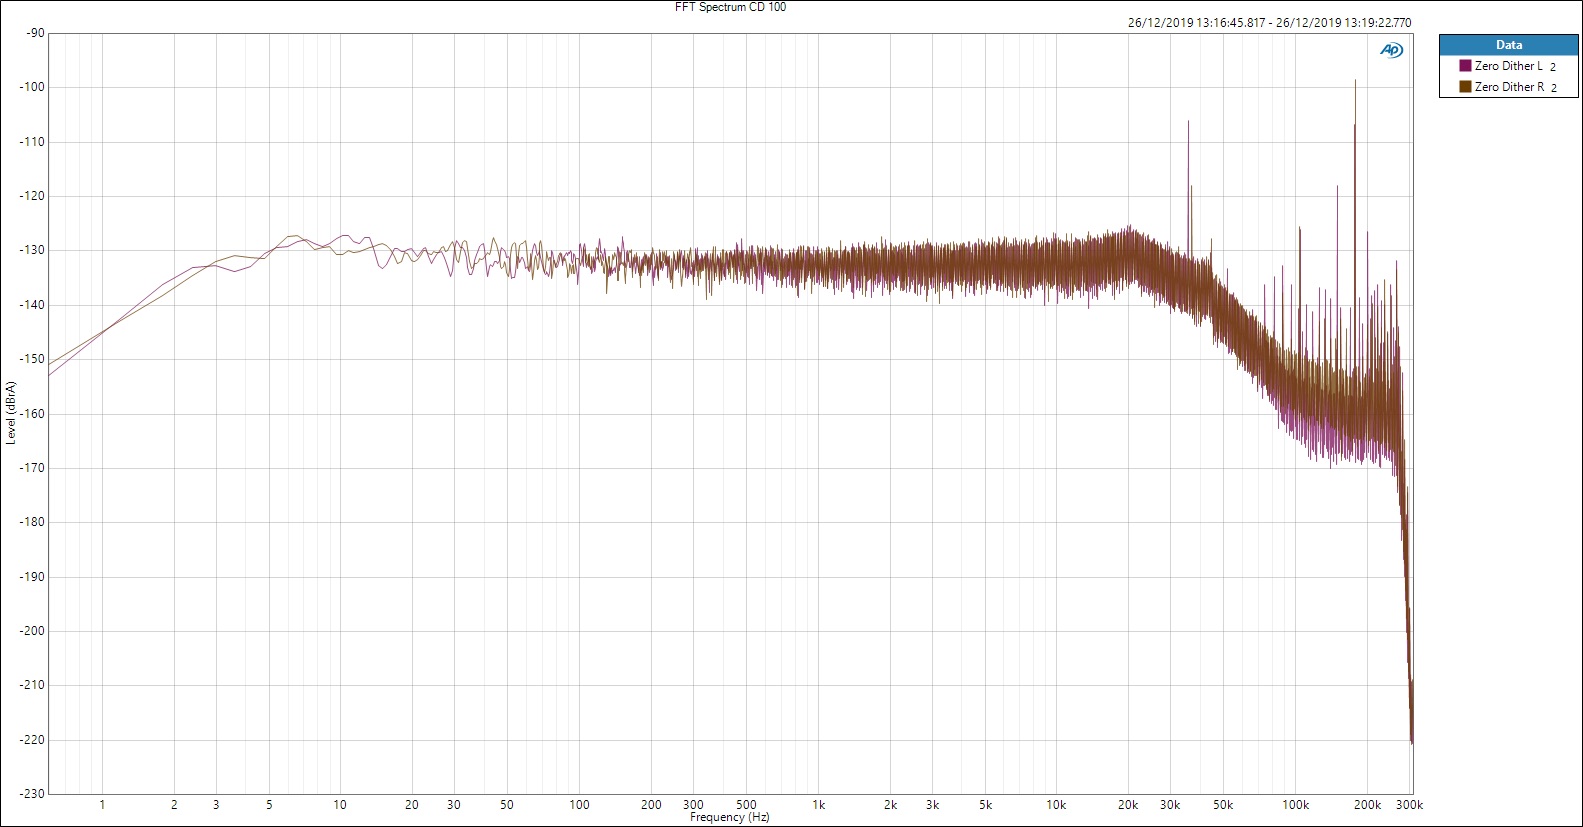
Task: Click the 20k frequency axis tick
Action: 1128,805
